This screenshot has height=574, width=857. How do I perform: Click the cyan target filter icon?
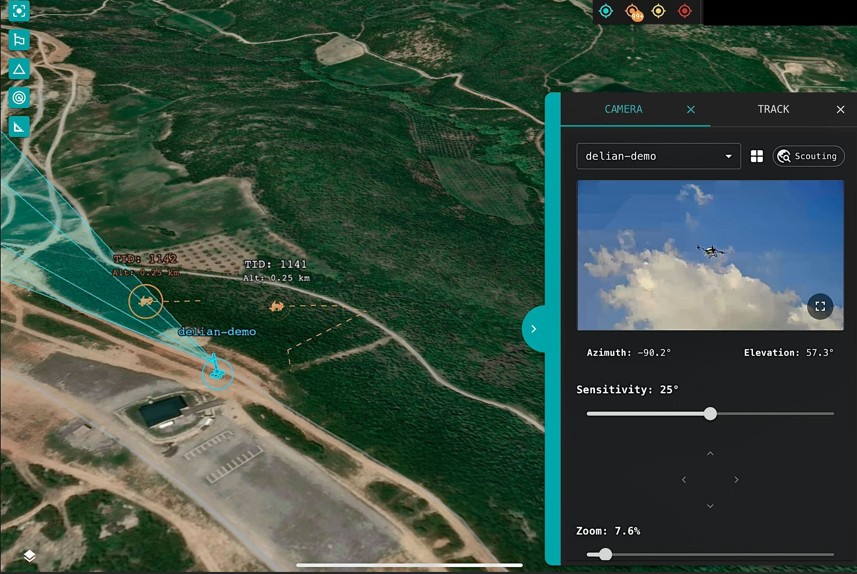605,11
